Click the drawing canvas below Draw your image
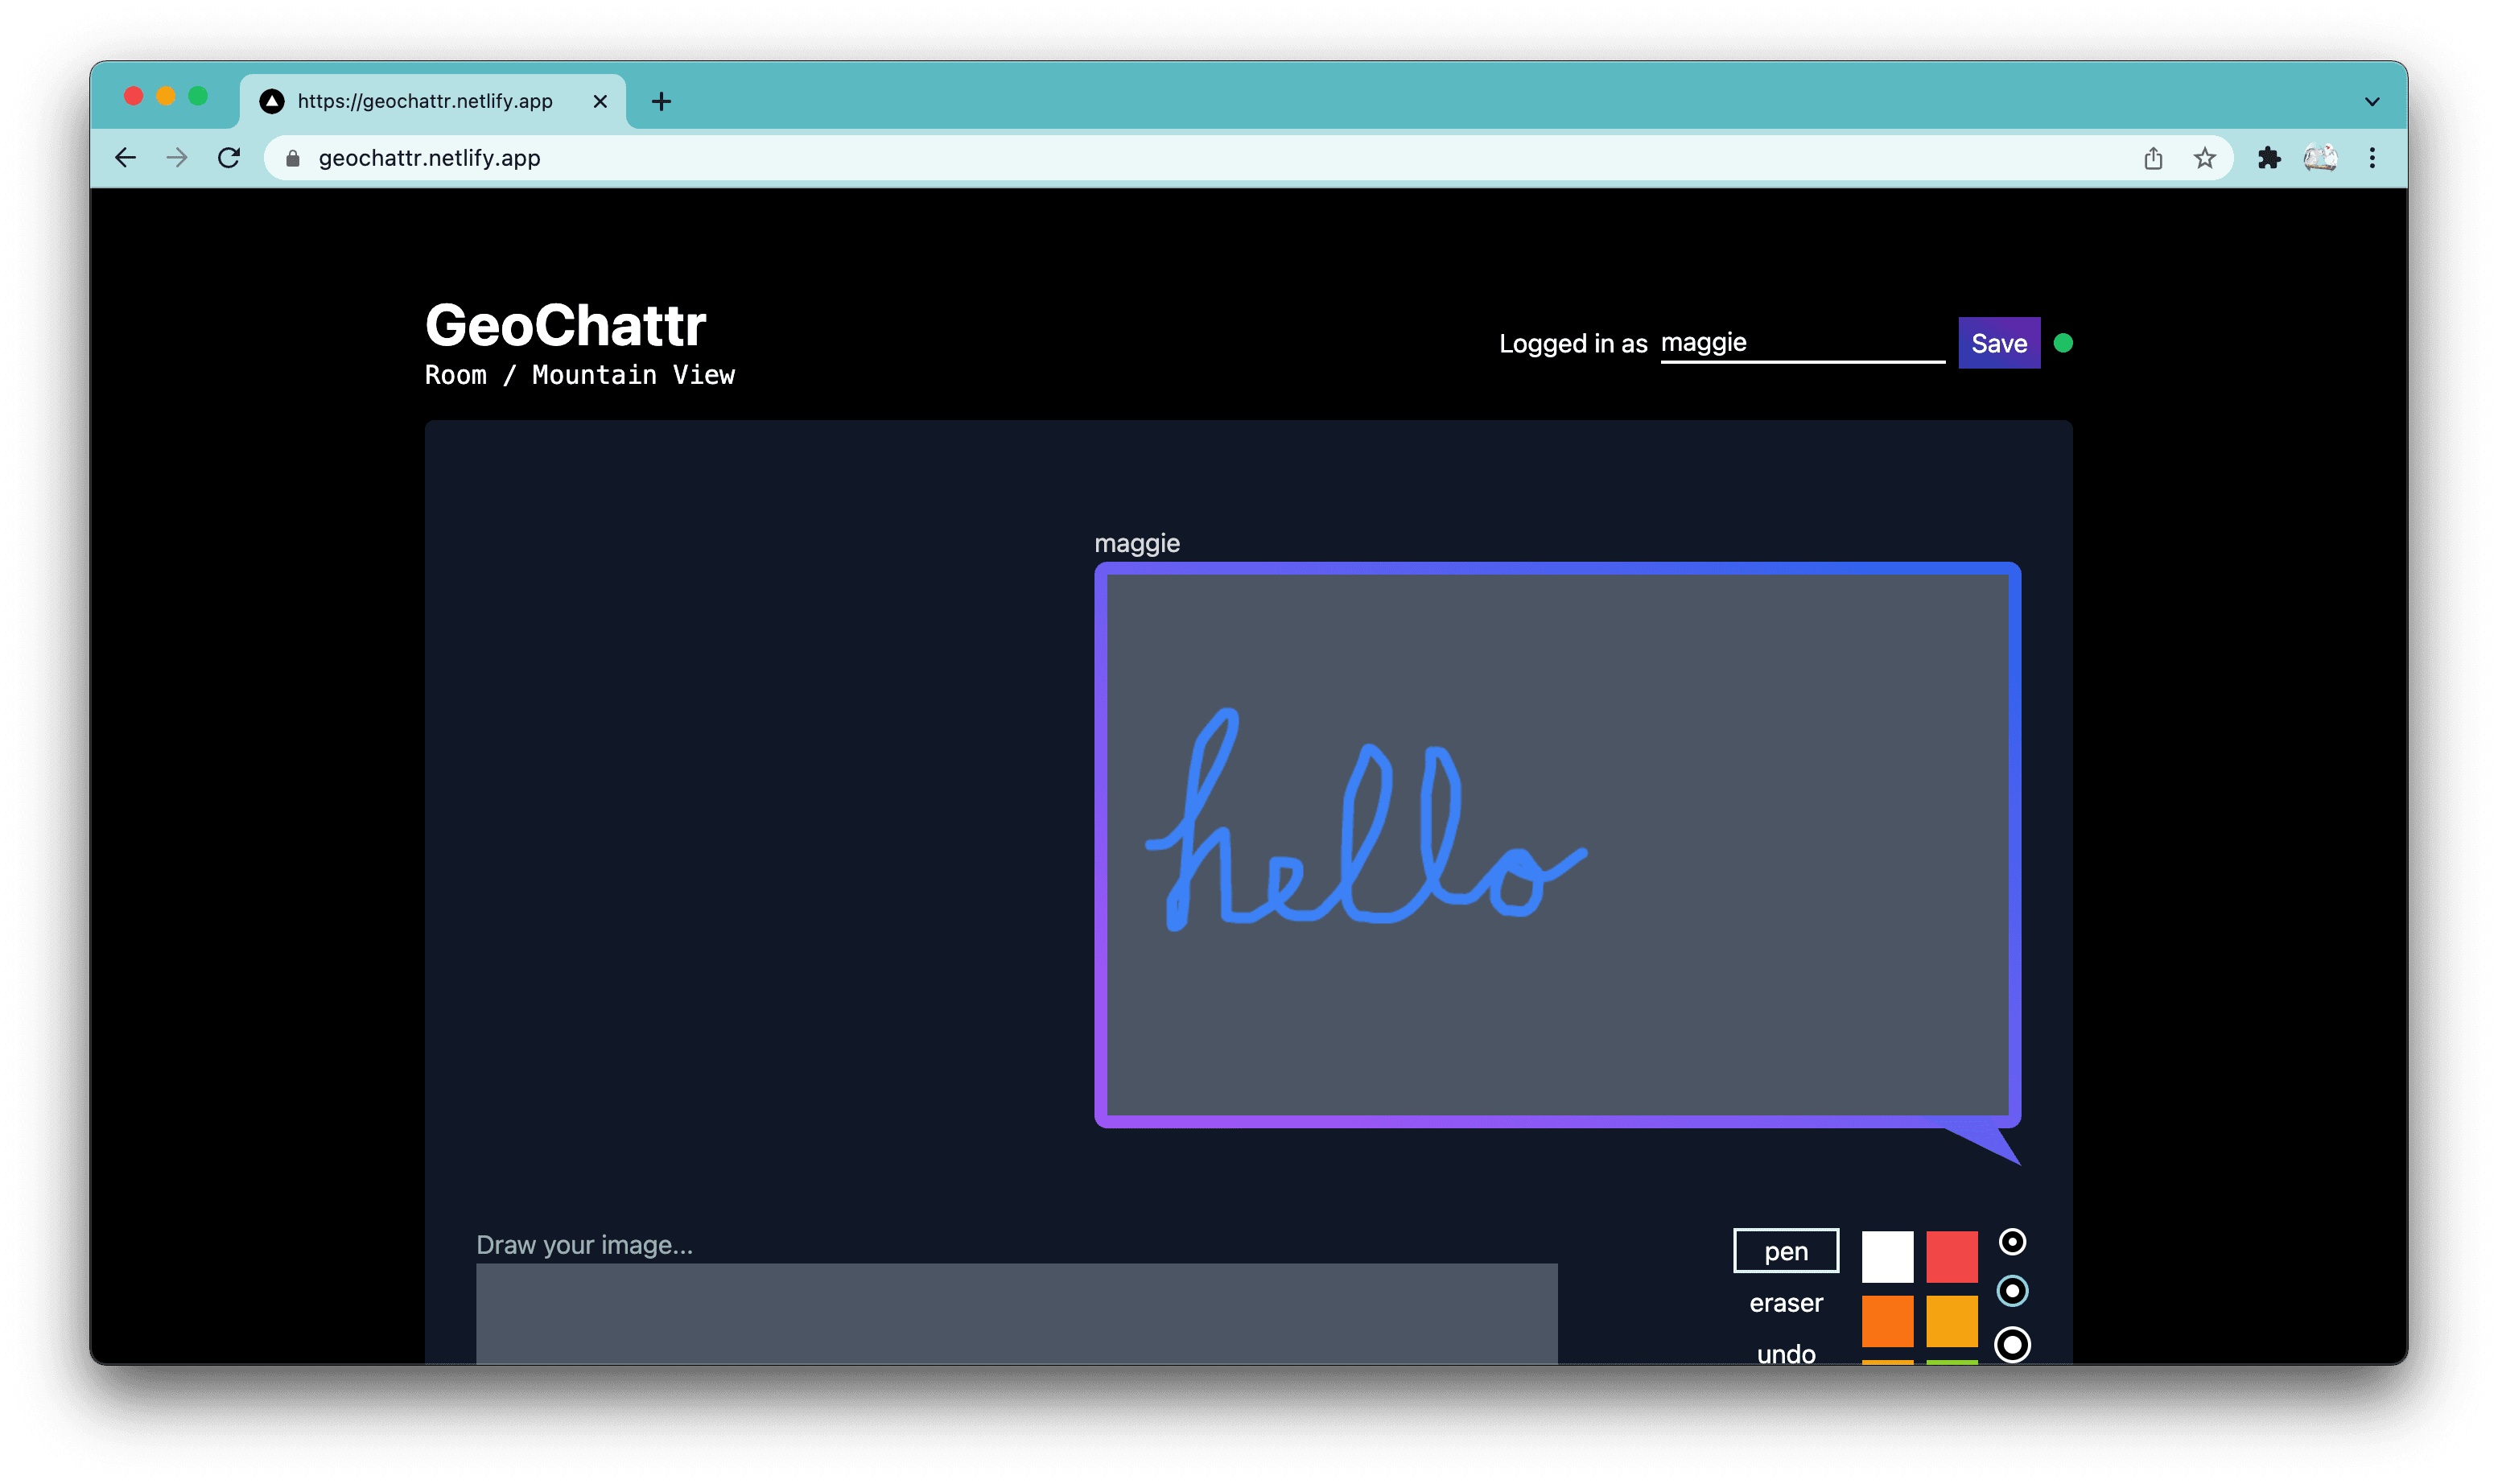The height and width of the screenshot is (1484, 2498). click(1016, 1313)
